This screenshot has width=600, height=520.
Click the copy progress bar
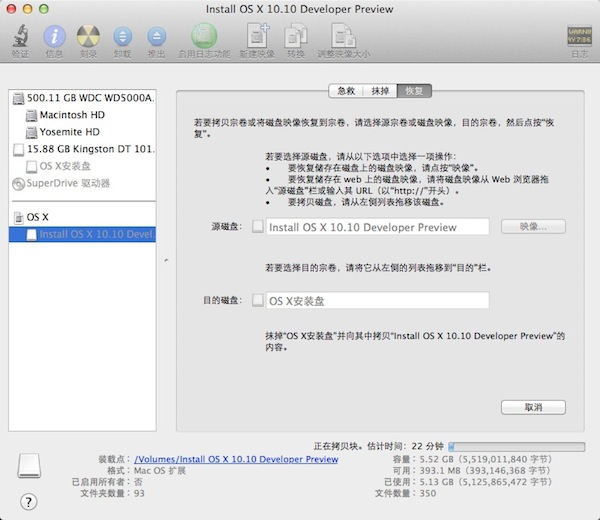(517, 447)
